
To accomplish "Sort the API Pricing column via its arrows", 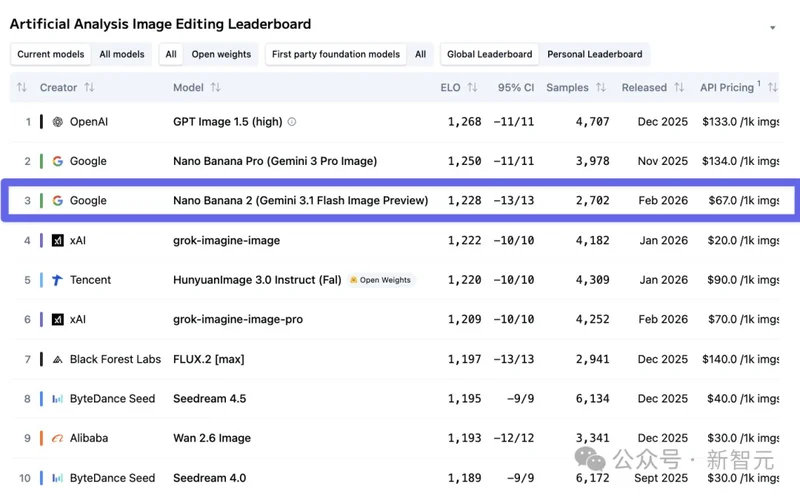I will (771, 88).
